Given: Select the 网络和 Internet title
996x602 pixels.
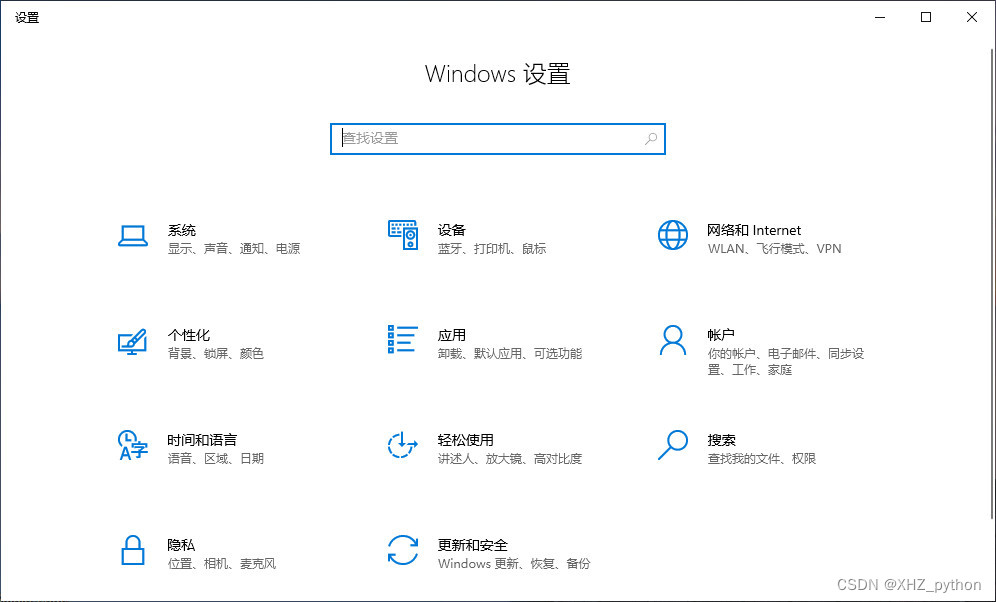Looking at the screenshot, I should pos(754,230).
